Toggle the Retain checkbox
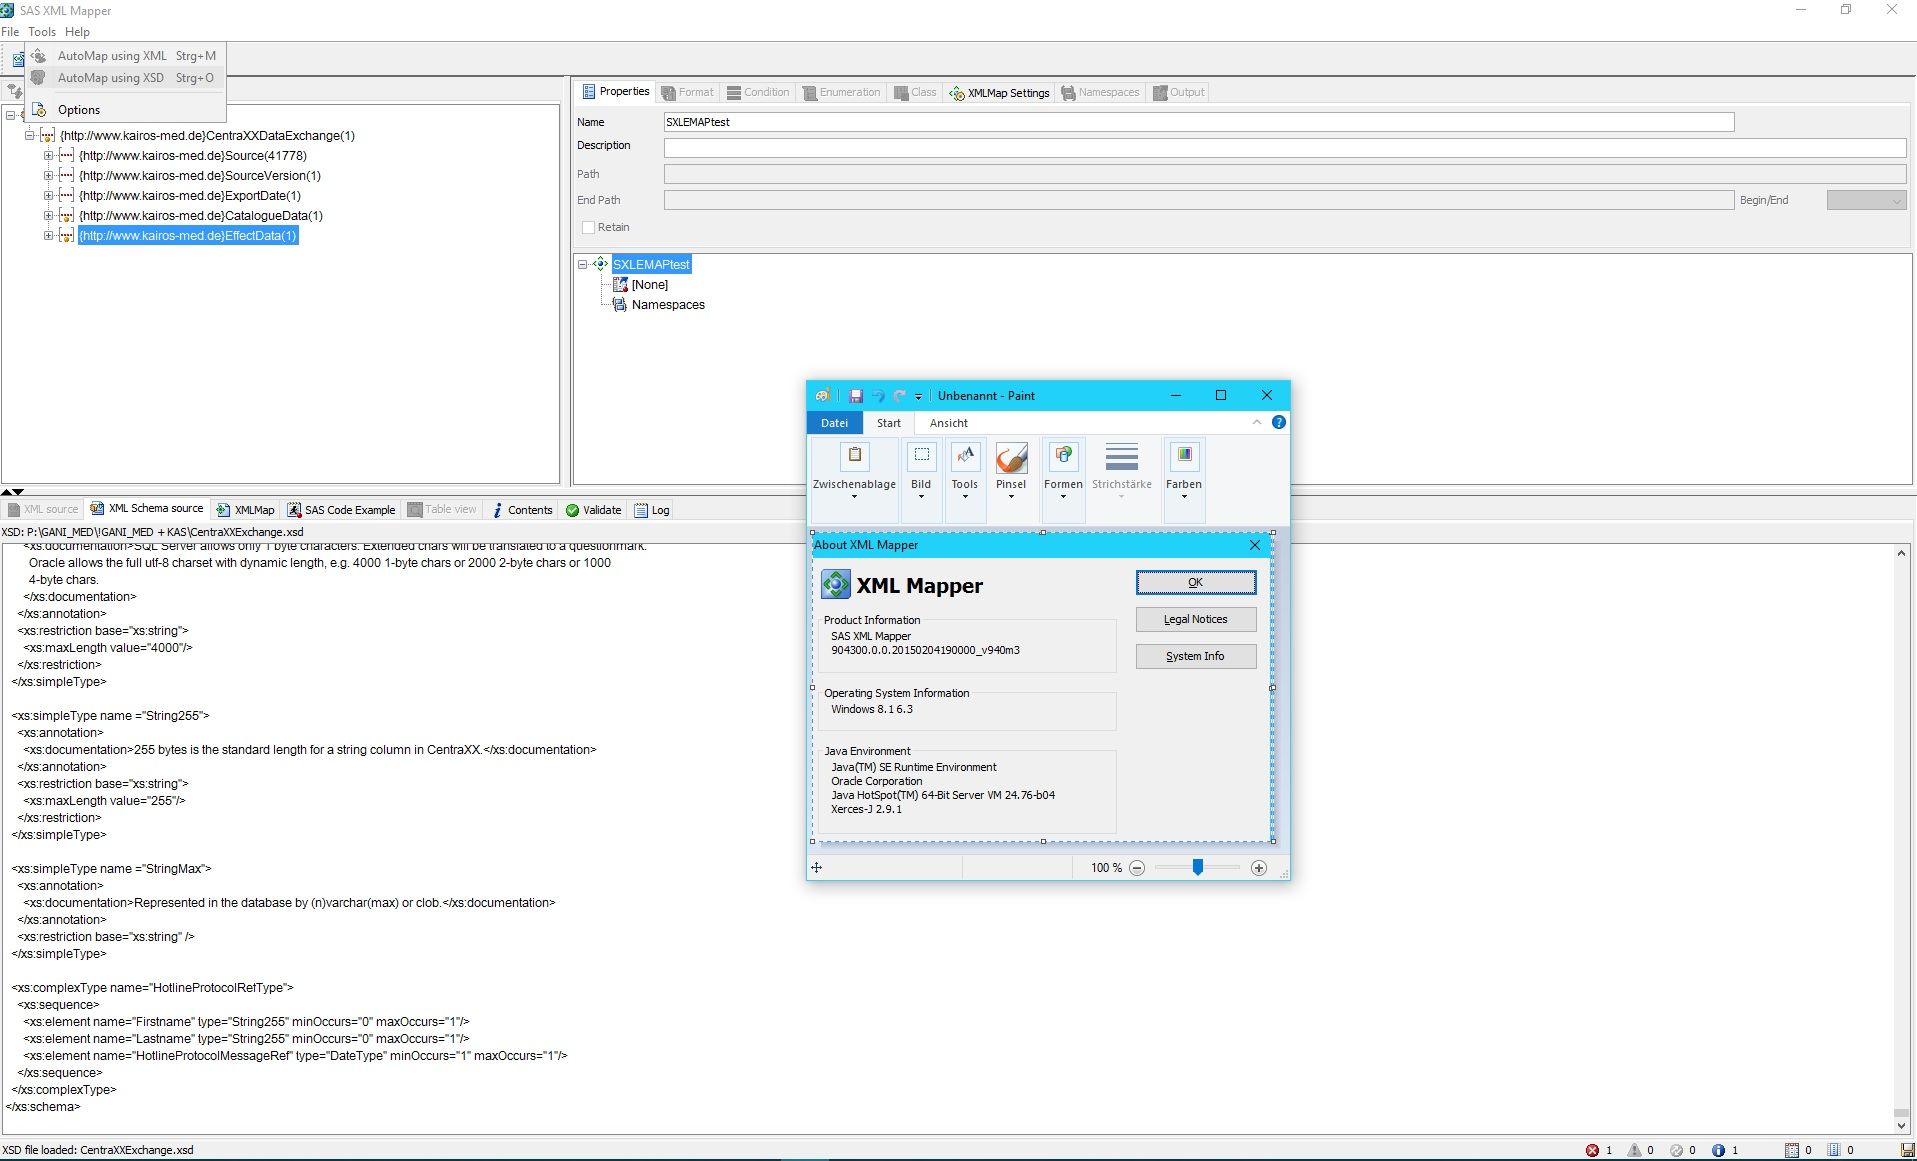This screenshot has width=1917, height=1161. (x=588, y=228)
